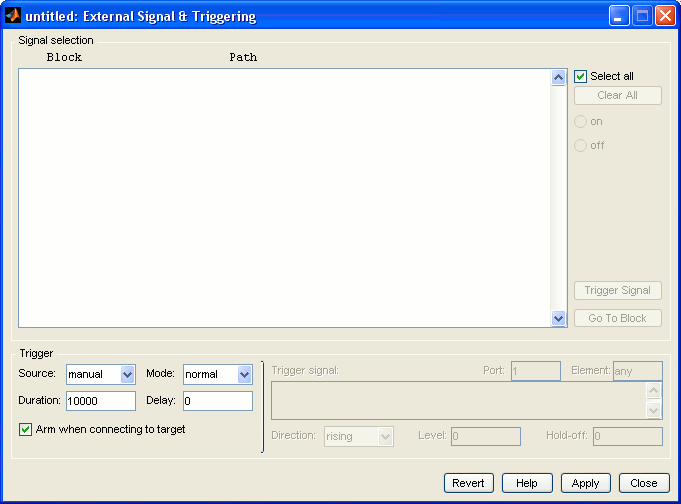This screenshot has height=504, width=681.
Task: Maximize the External Signal window
Action: click(x=642, y=16)
